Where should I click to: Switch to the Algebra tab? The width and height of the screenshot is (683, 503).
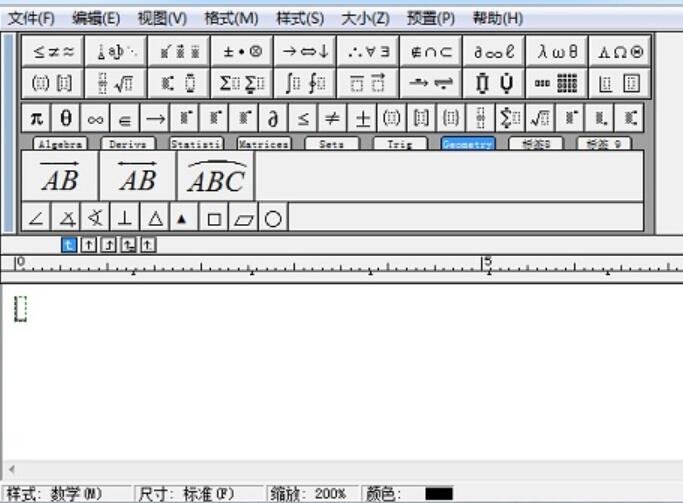[x=59, y=144]
